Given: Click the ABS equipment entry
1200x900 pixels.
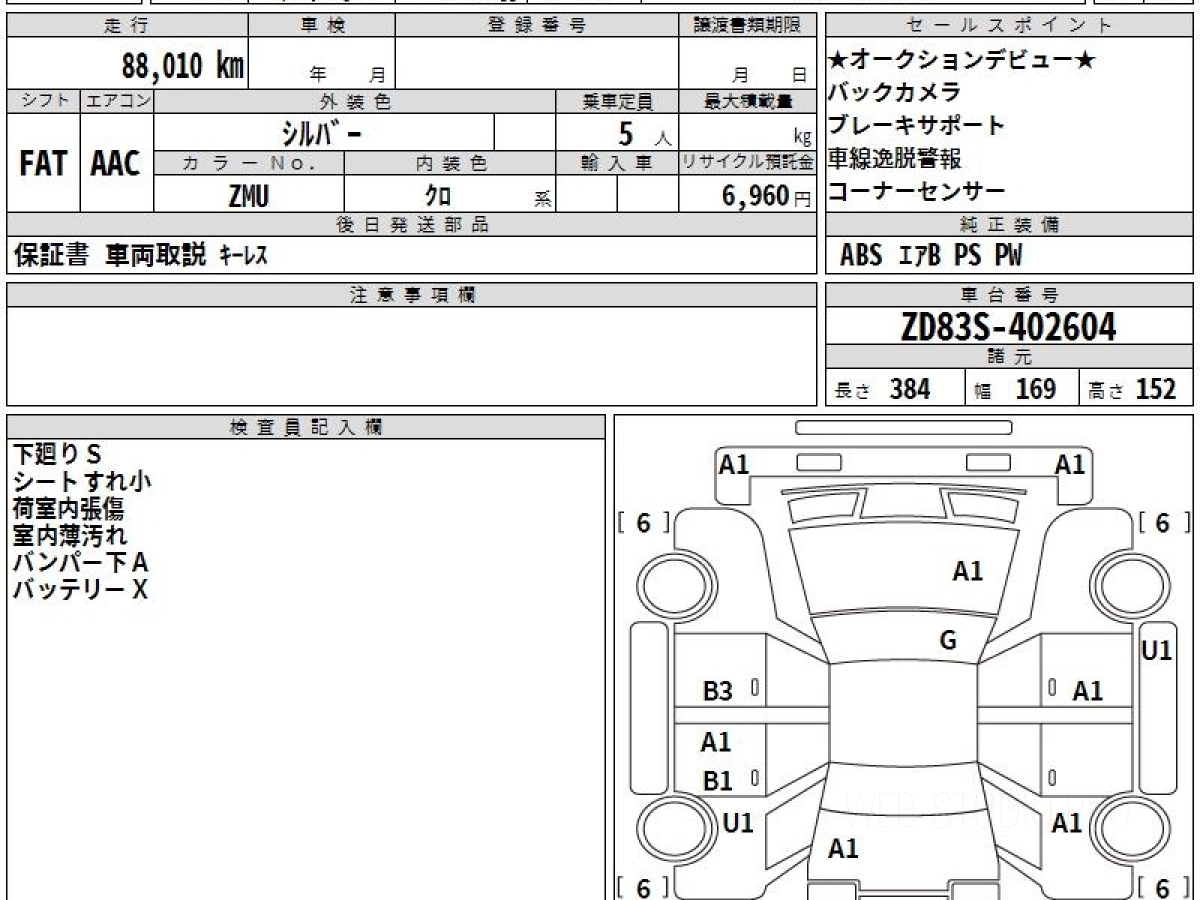Looking at the screenshot, I should point(861,256).
